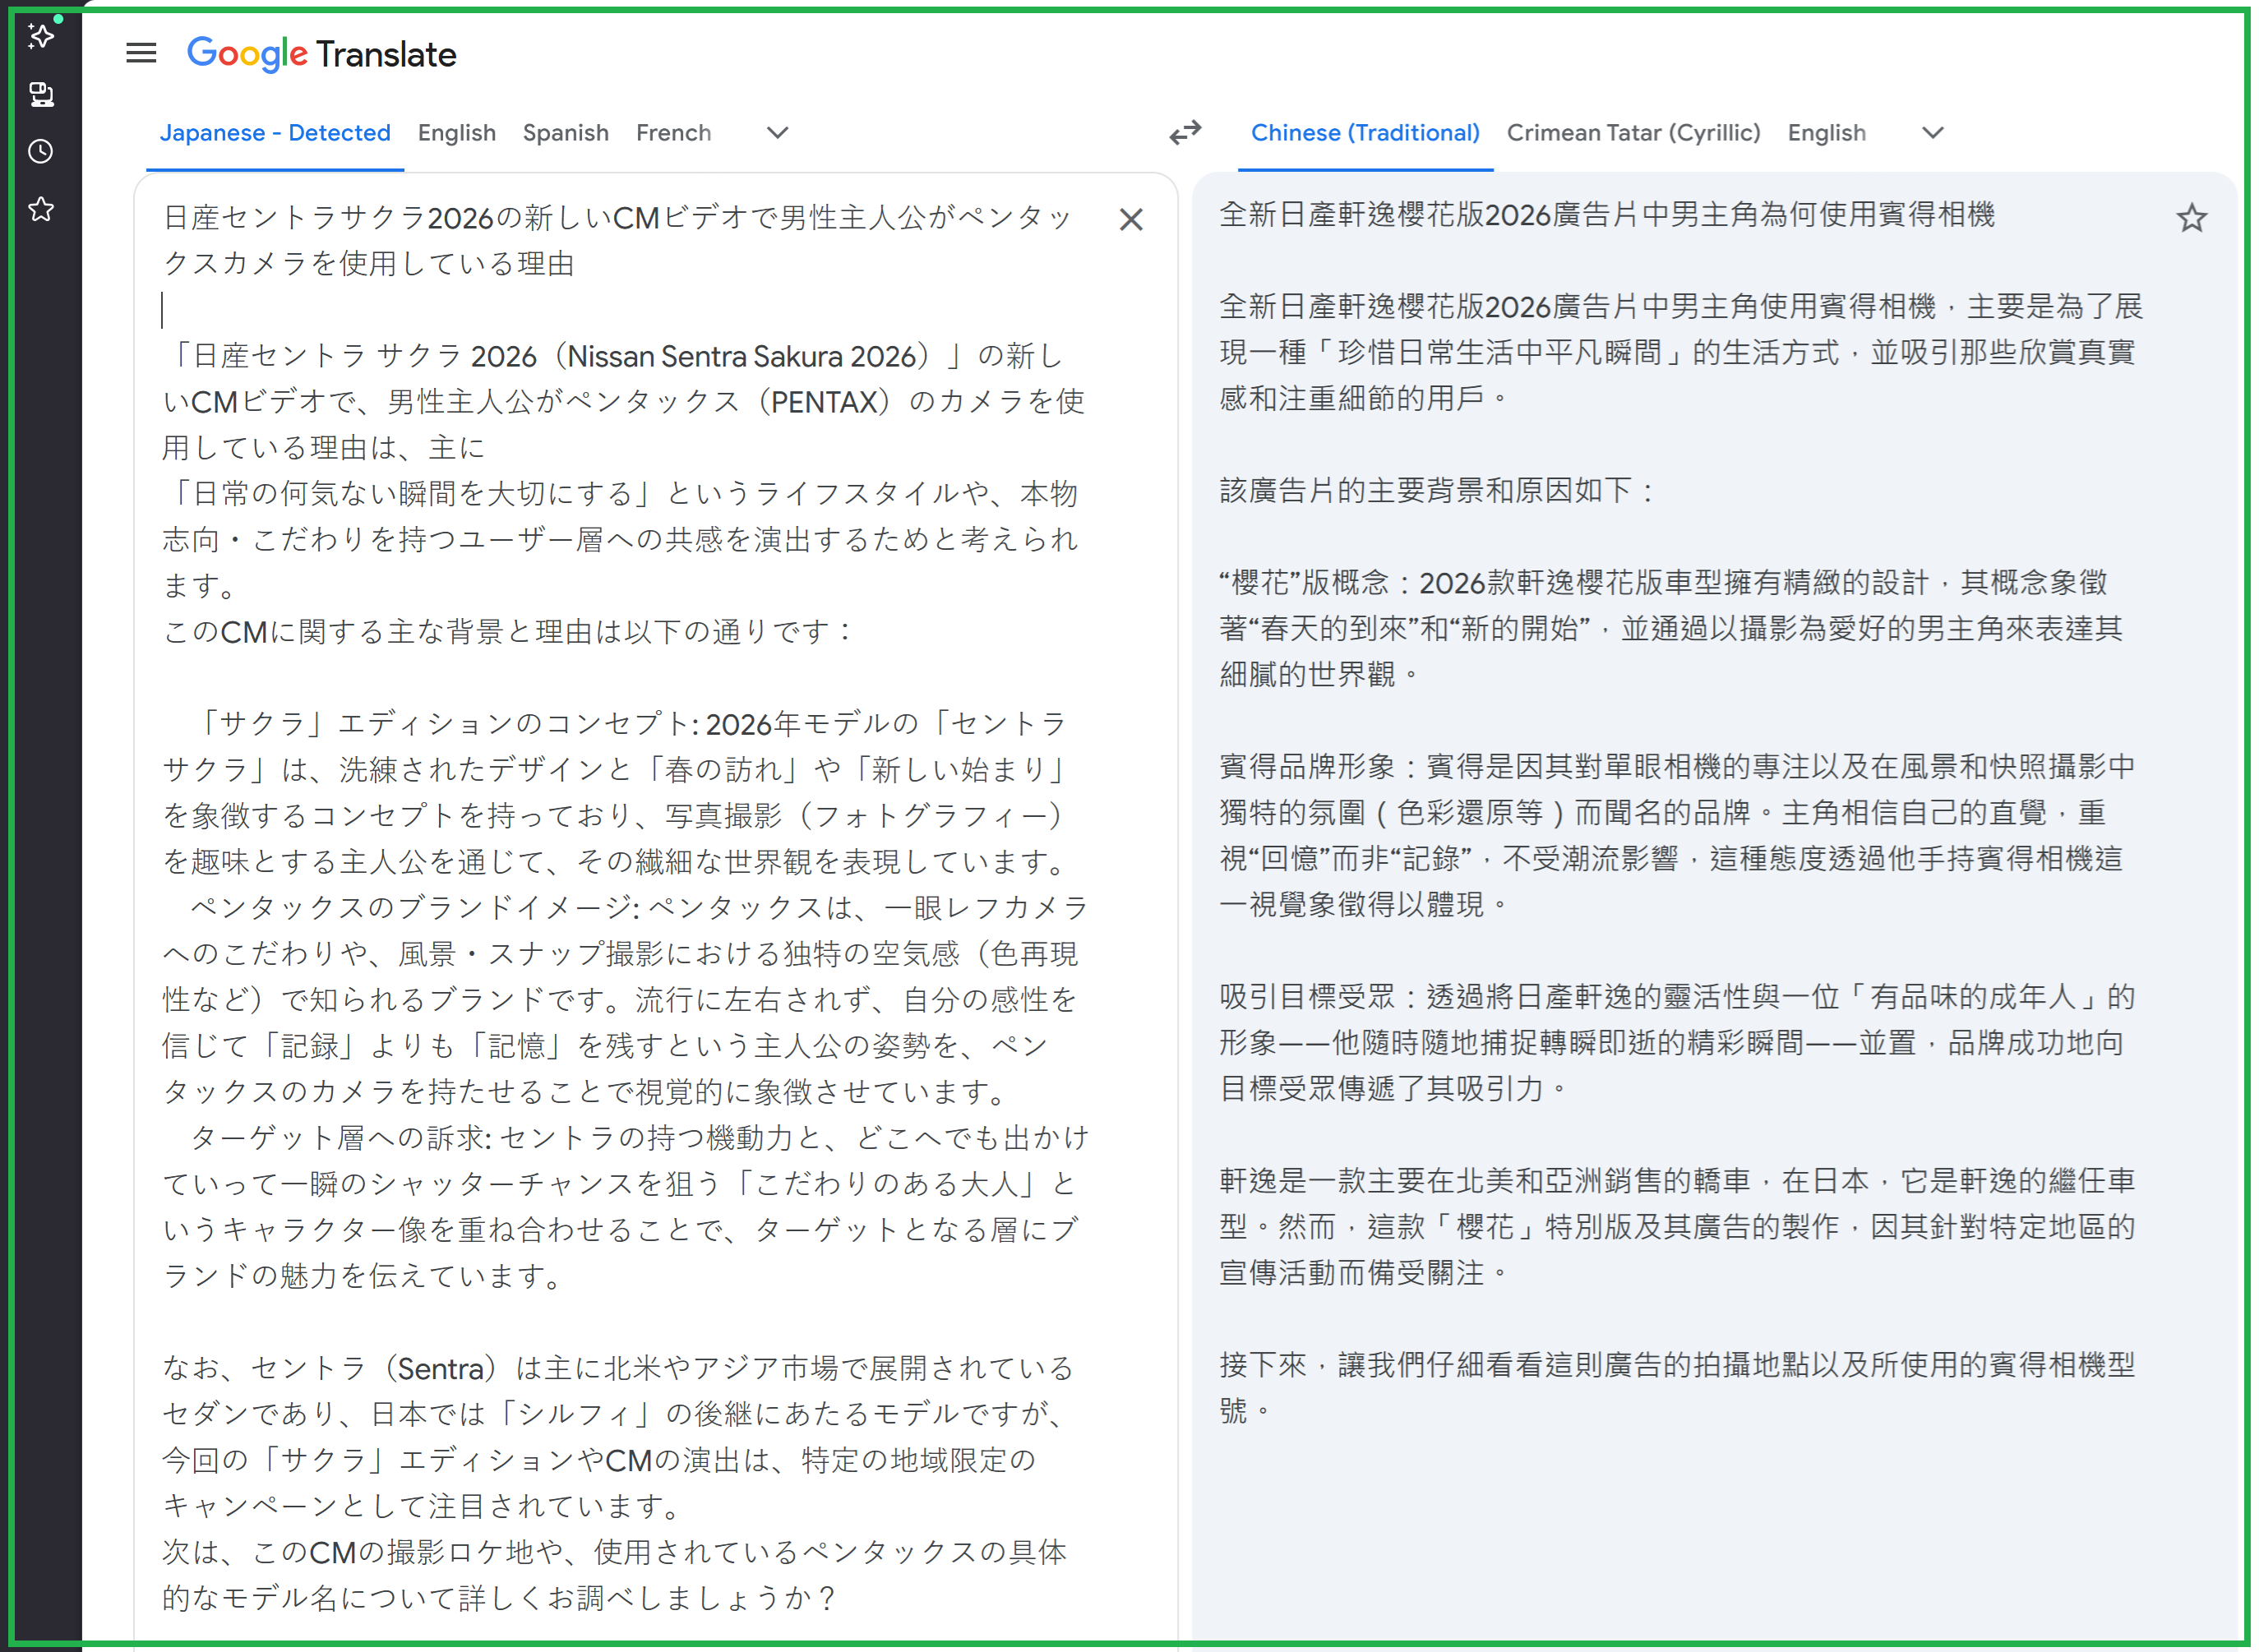The height and width of the screenshot is (1652, 2259).
Task: Click text "該廣告片的主要背景和原因如下："
Action: click(x=1437, y=490)
